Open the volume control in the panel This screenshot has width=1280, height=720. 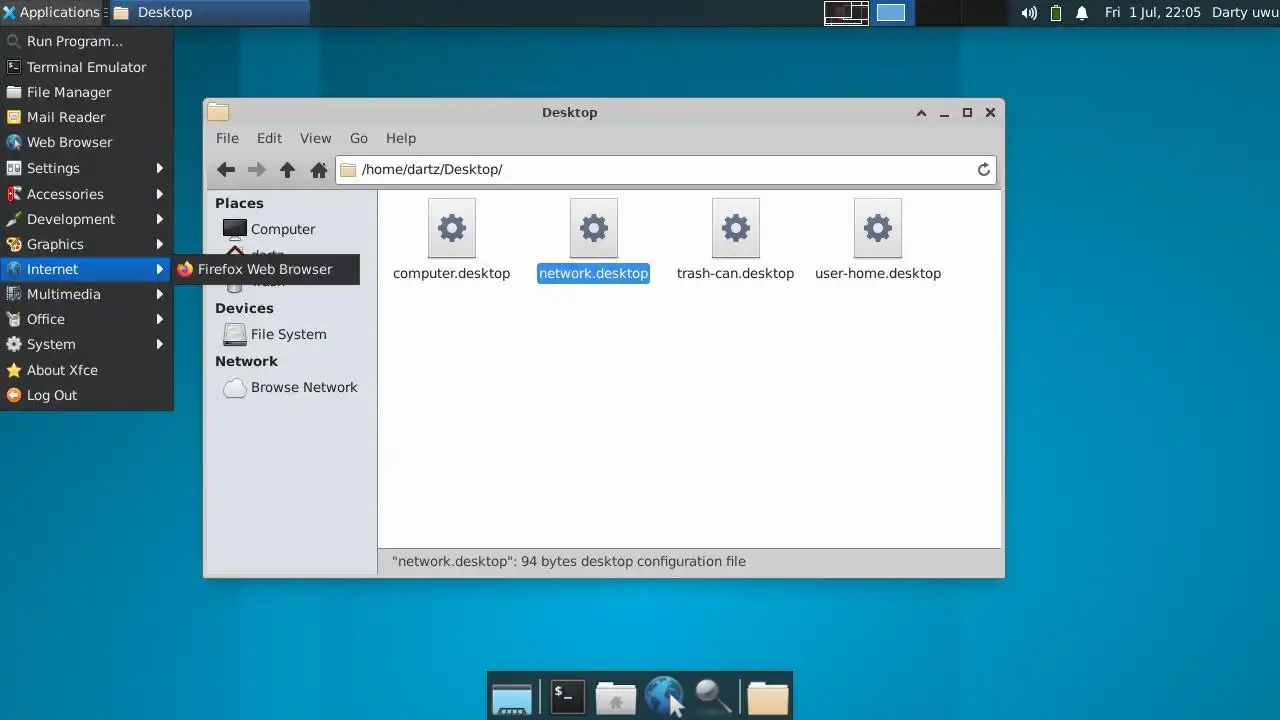(1029, 13)
